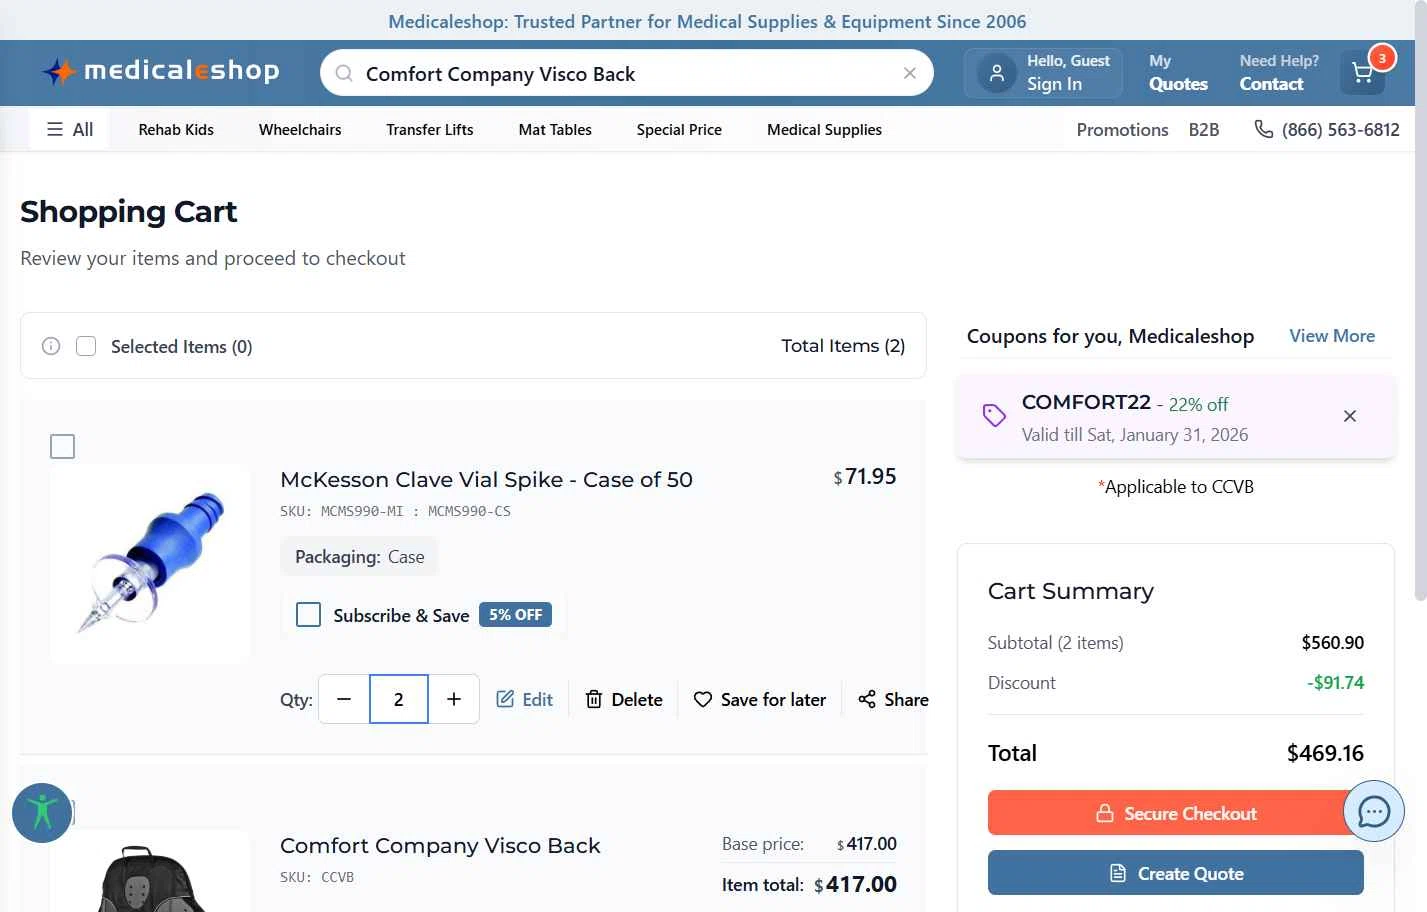Click the Subtotal $560.90 value

1332,643
